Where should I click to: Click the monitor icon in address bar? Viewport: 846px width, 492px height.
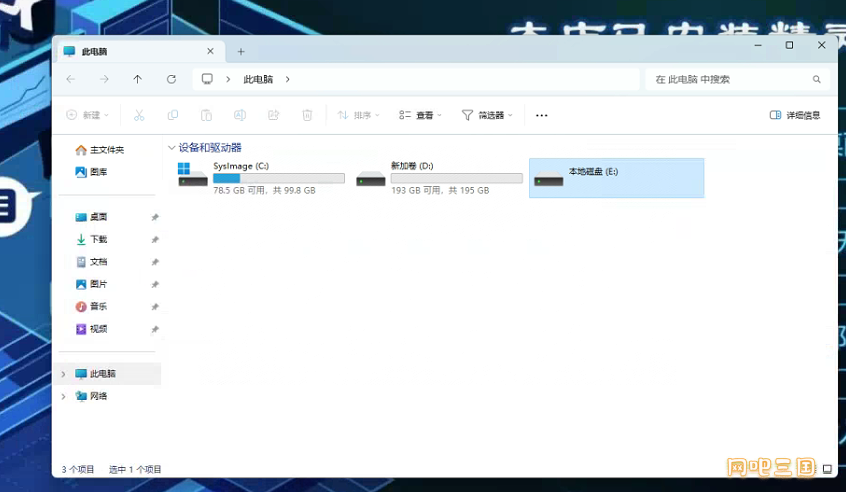[207, 79]
